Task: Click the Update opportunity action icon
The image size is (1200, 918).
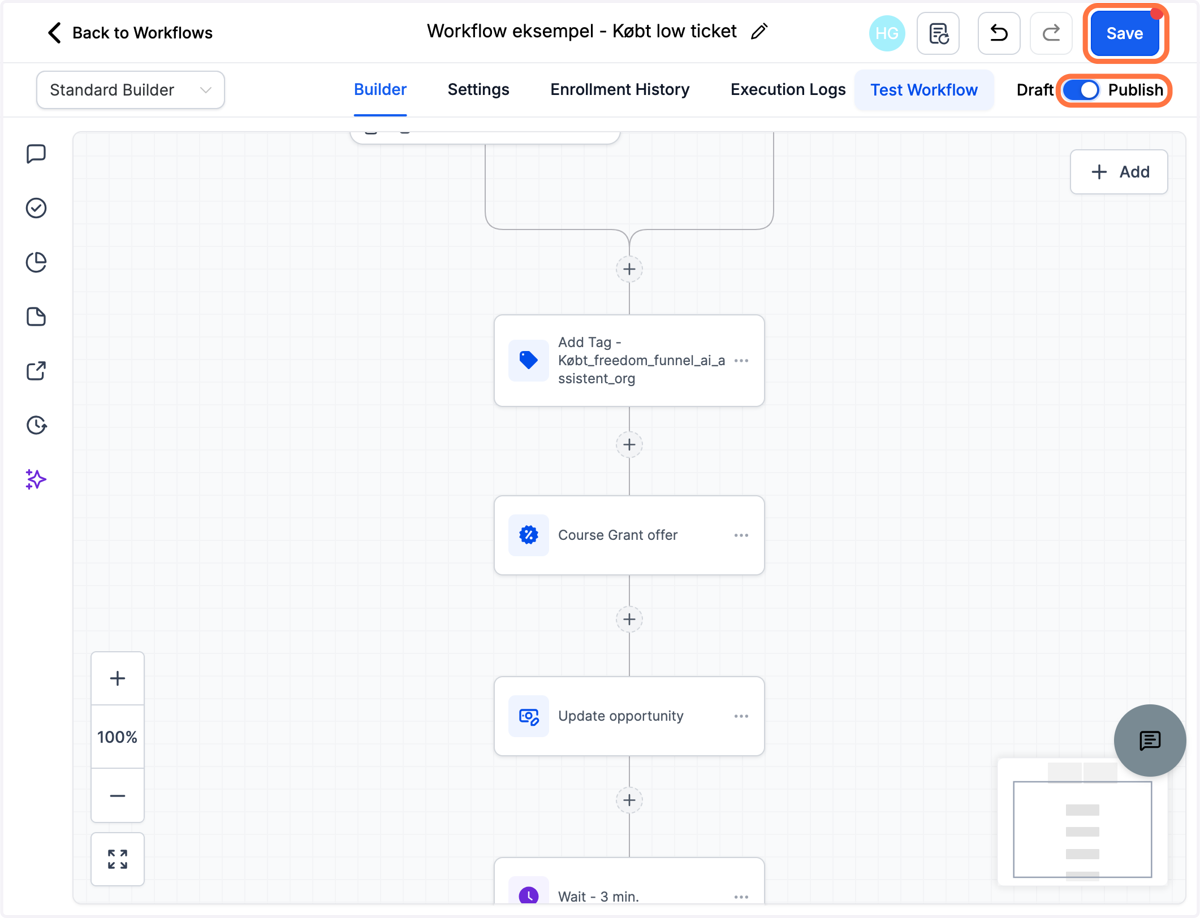Action: [x=528, y=716]
